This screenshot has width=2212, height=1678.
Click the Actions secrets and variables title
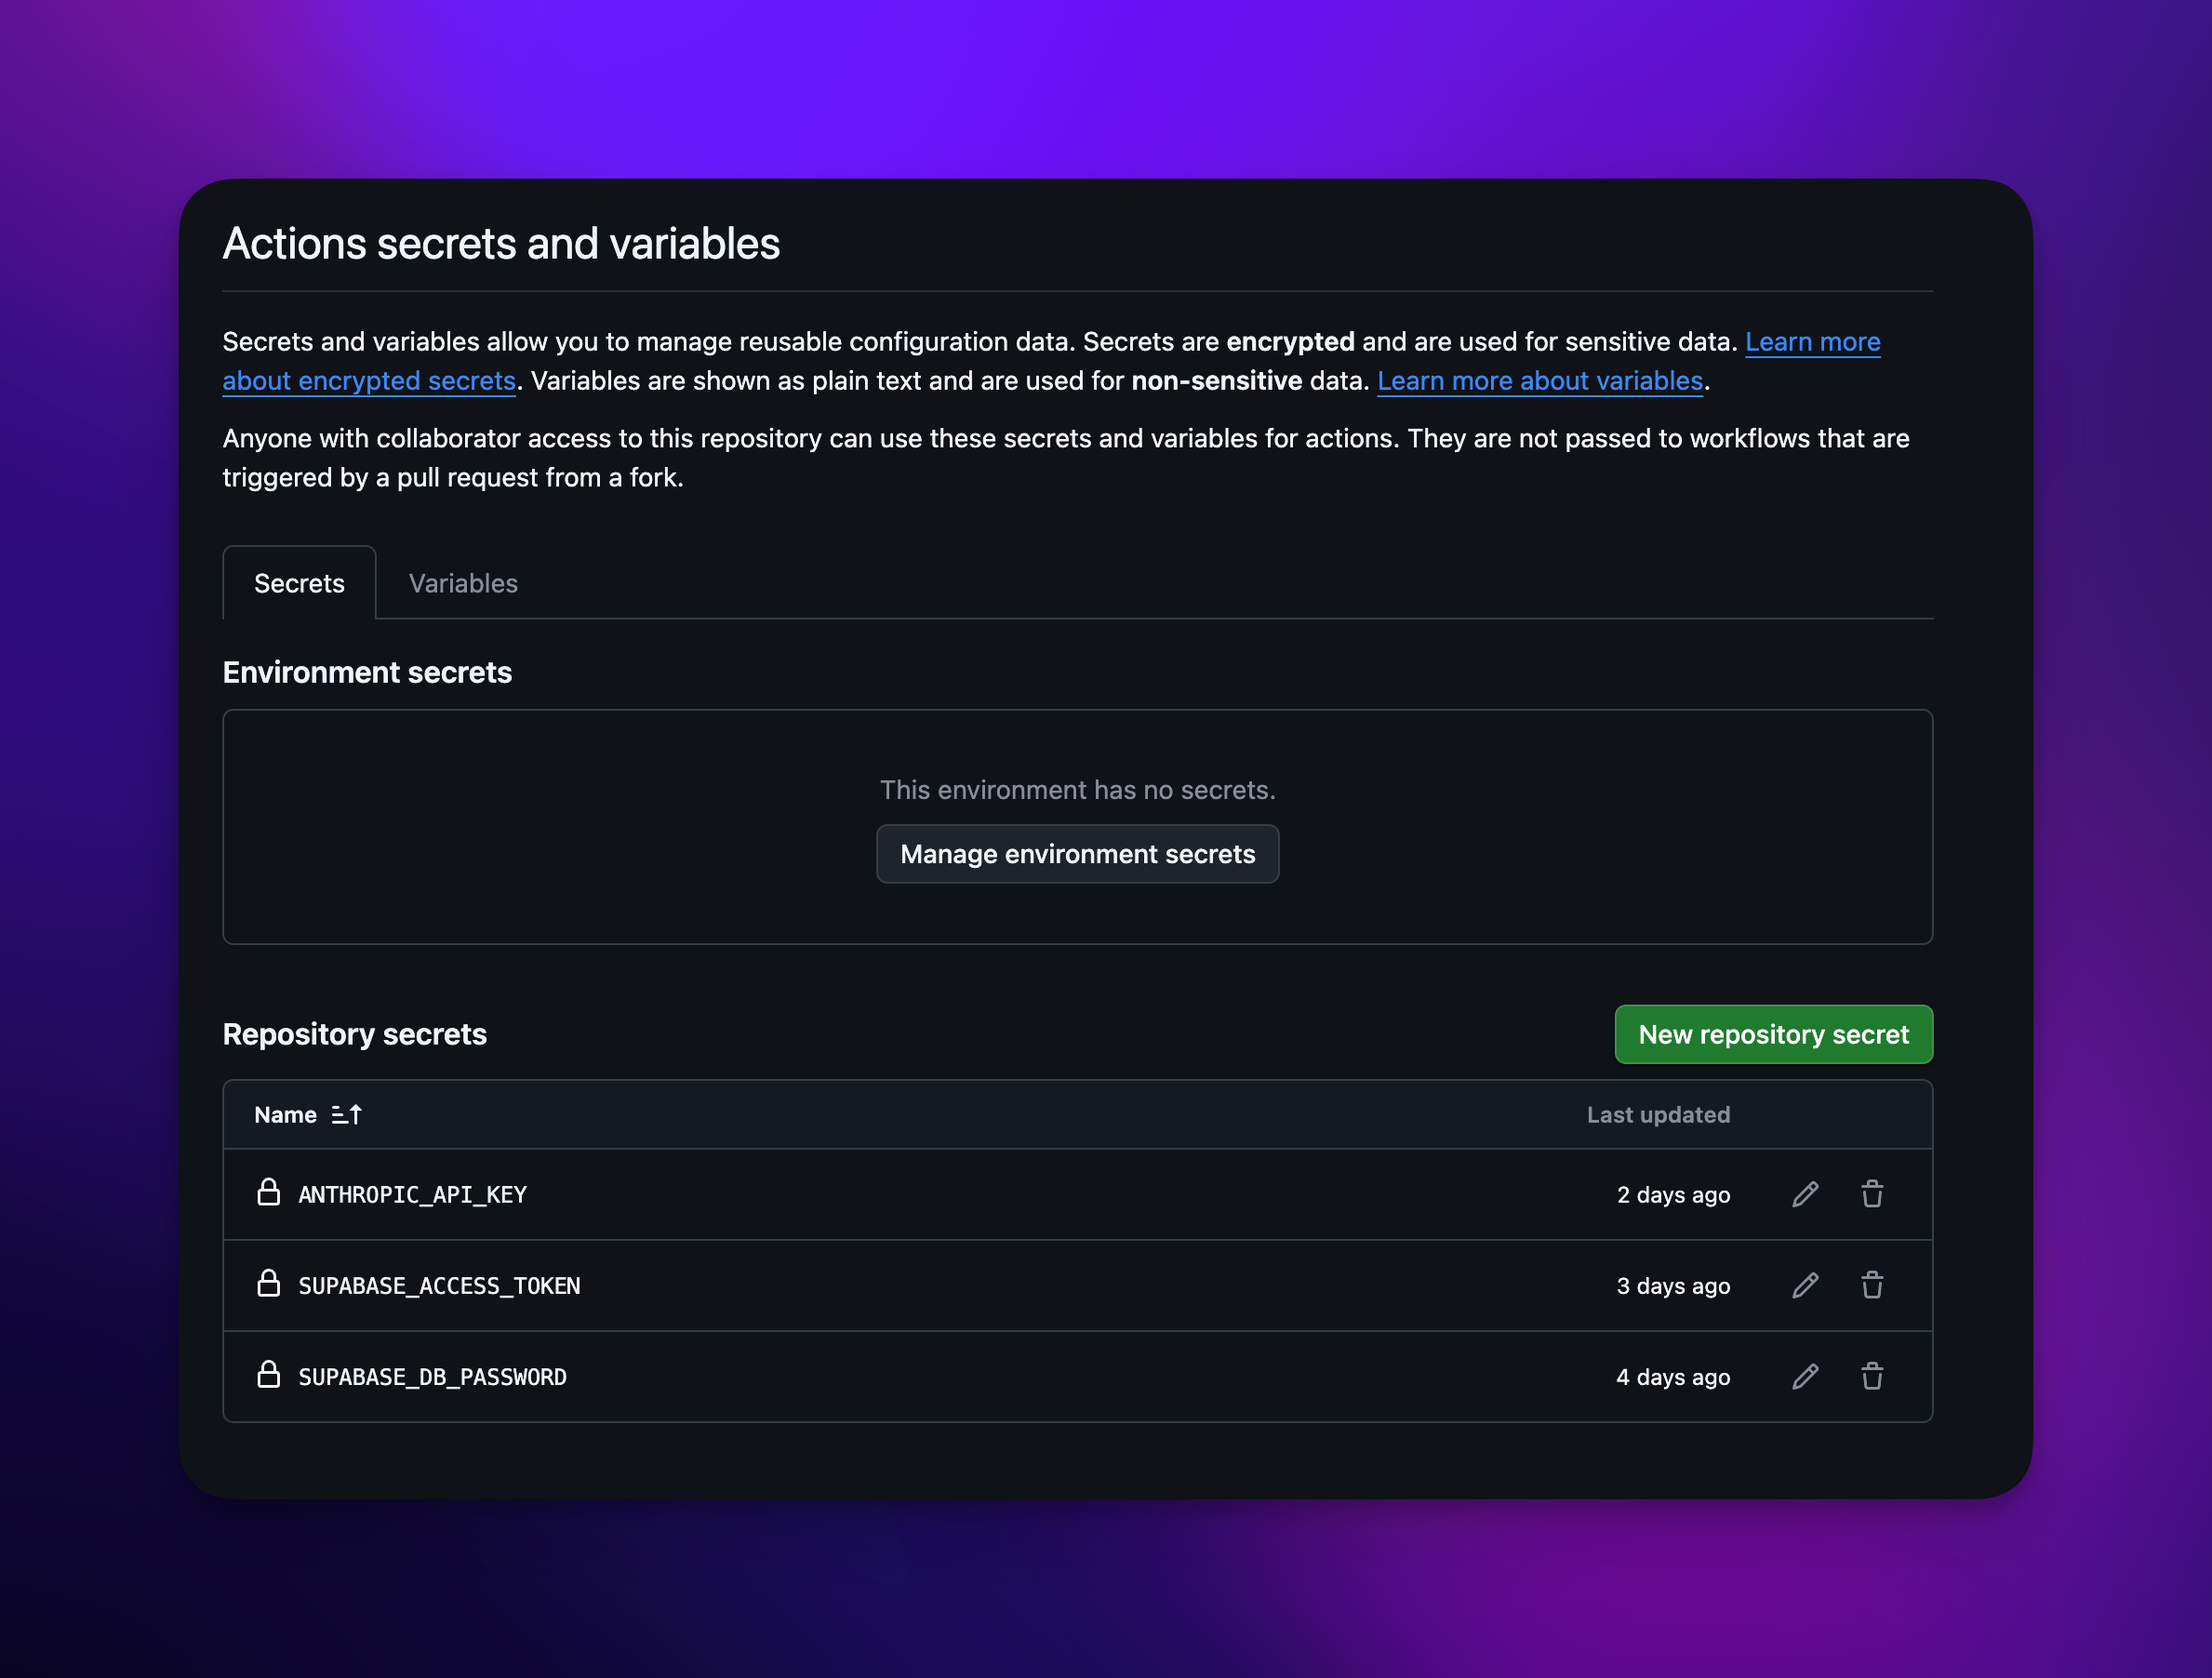pos(501,243)
